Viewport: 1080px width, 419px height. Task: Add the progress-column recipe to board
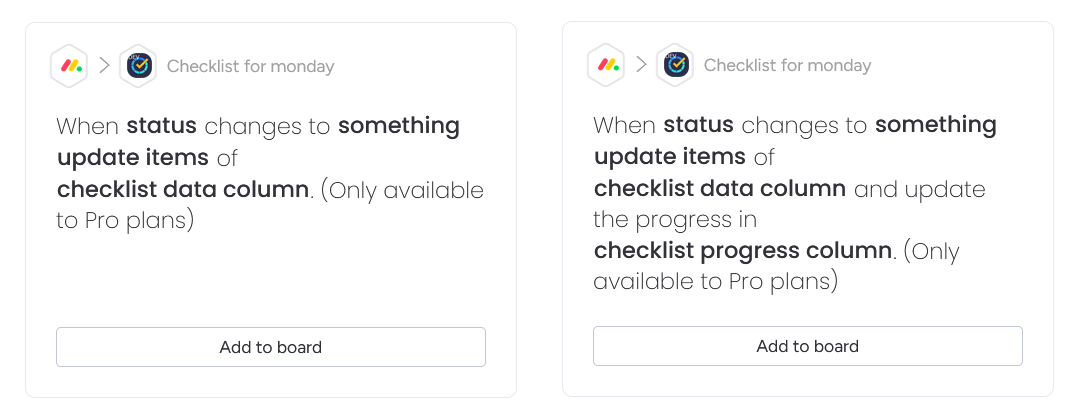[x=808, y=346]
